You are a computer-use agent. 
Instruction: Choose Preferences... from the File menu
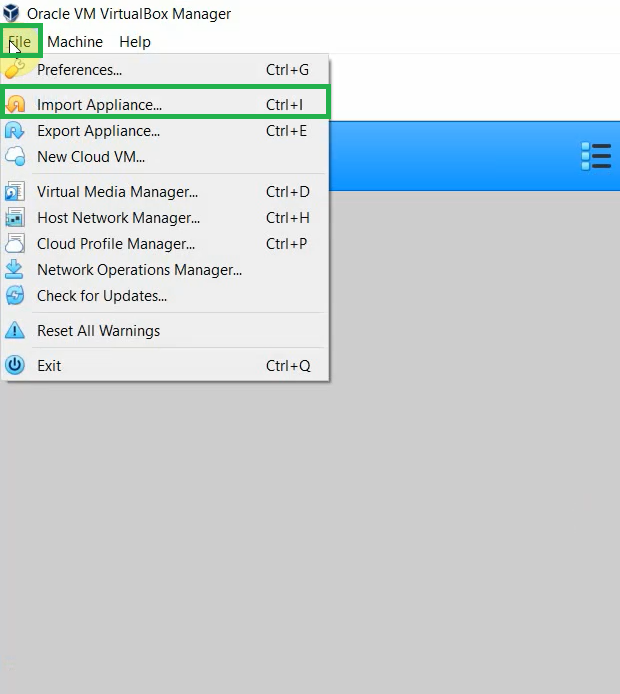165,70
